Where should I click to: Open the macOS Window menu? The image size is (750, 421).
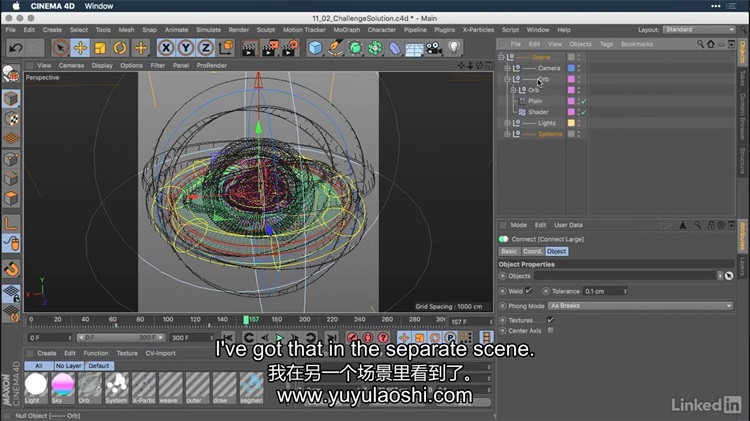click(99, 6)
